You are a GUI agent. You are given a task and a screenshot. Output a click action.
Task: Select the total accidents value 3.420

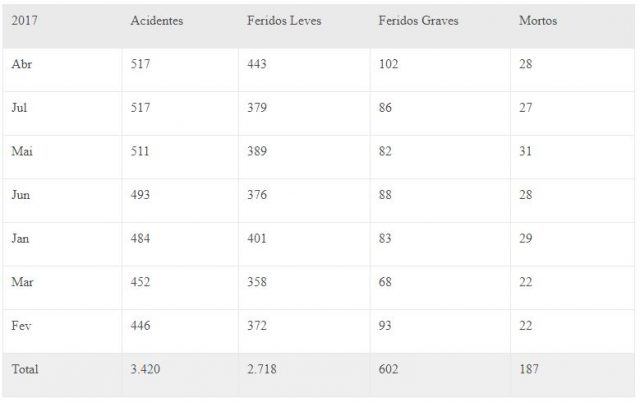(145, 369)
